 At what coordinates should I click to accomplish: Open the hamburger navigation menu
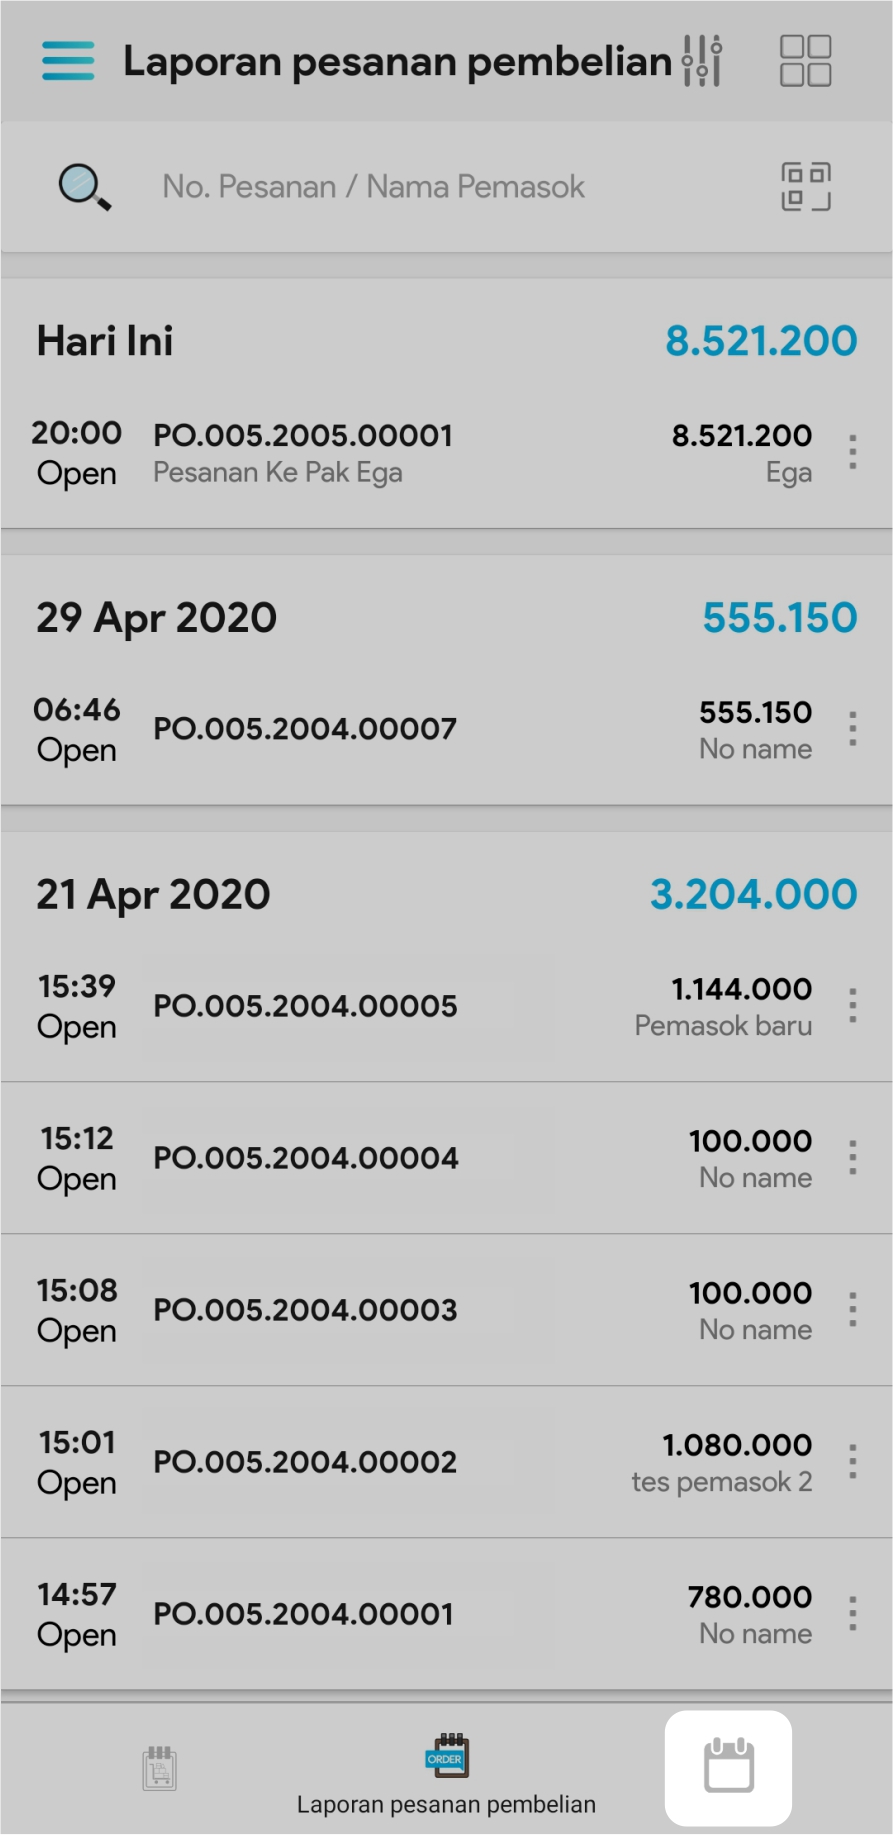[68, 61]
